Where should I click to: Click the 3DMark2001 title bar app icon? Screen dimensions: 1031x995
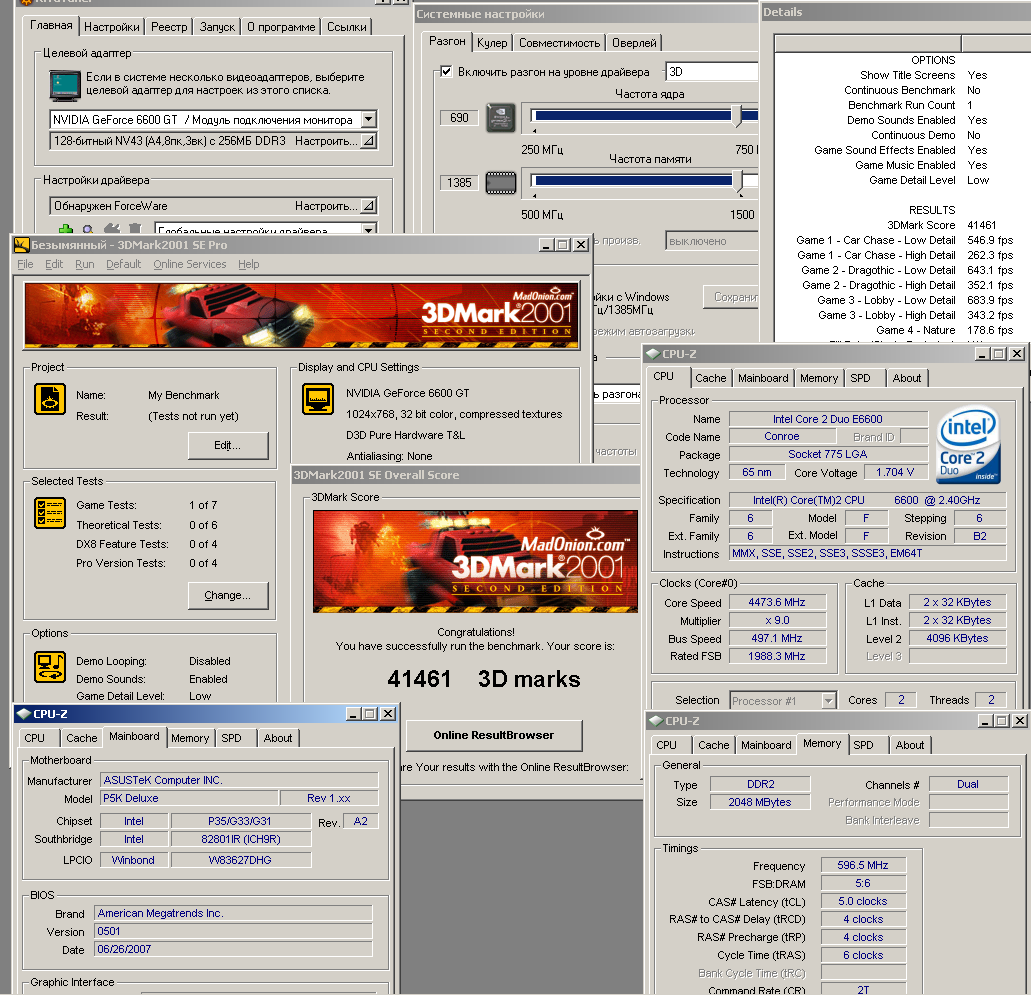click(x=22, y=245)
